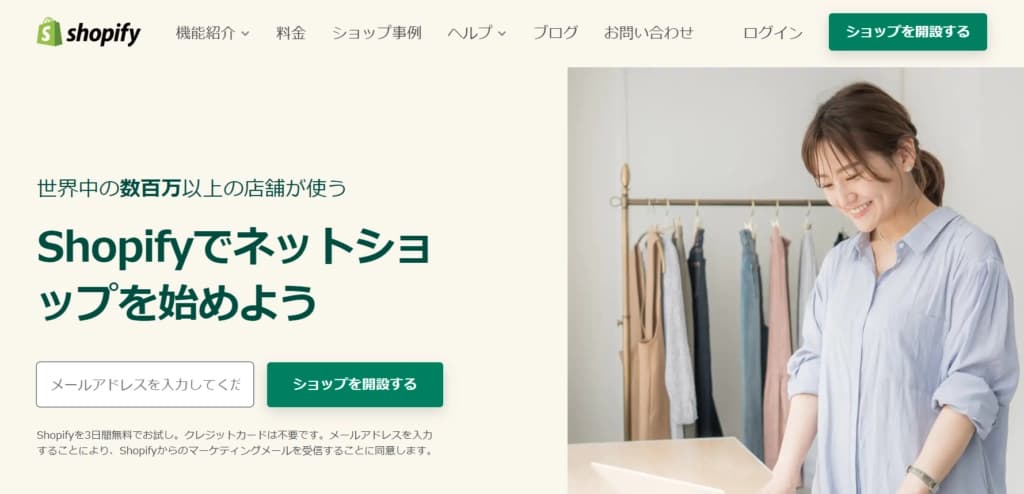The image size is (1024, 494).
Task: Go to ショップ事例 page
Action: [x=377, y=33]
